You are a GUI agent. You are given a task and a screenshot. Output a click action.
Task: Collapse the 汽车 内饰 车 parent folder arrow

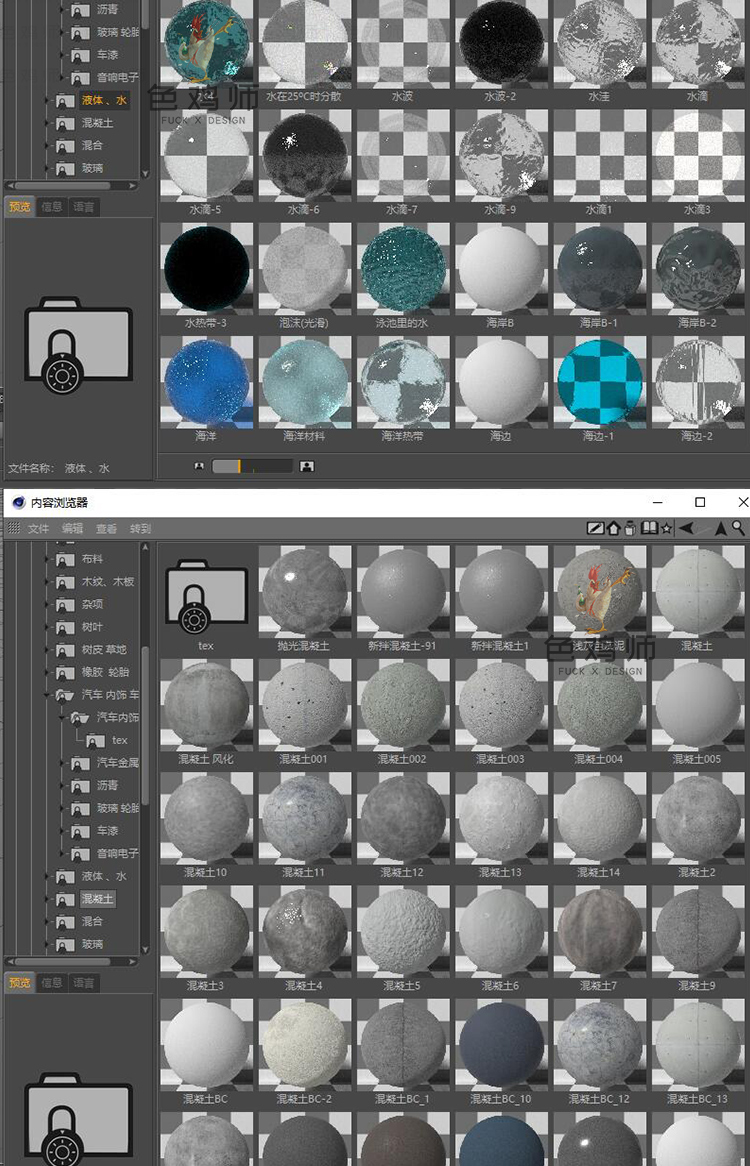coord(48,694)
